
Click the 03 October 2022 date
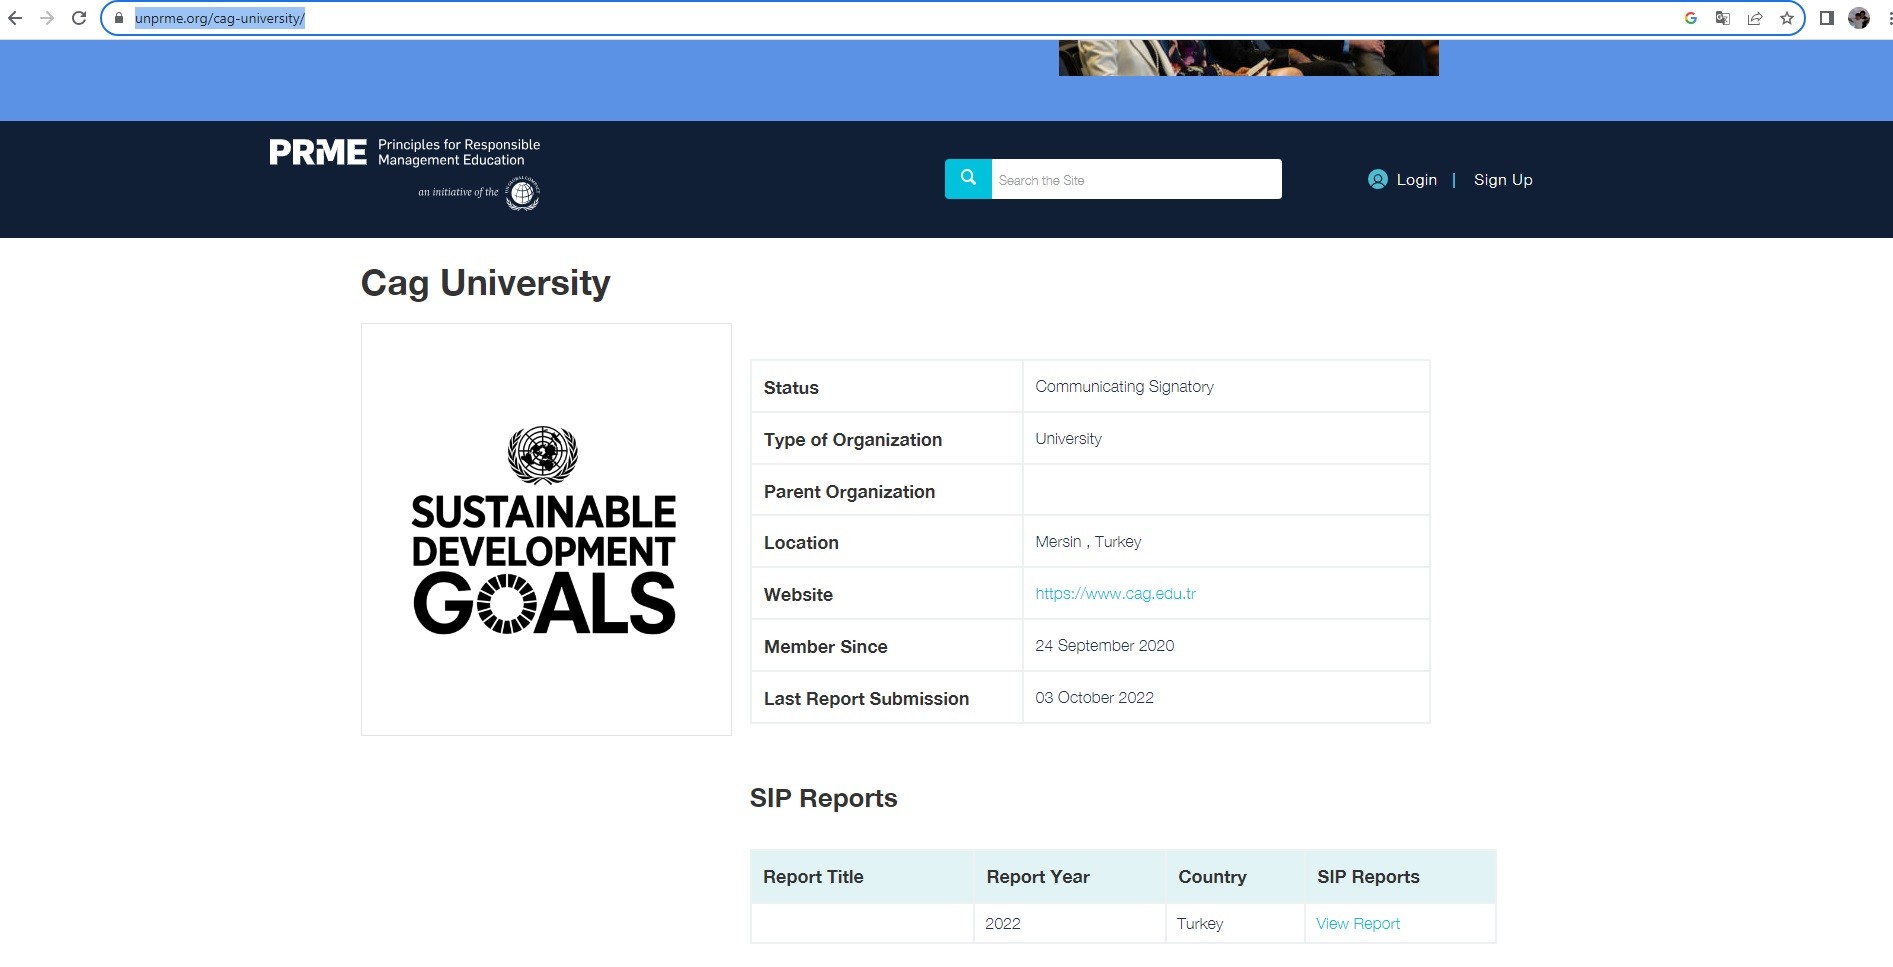[1094, 697]
